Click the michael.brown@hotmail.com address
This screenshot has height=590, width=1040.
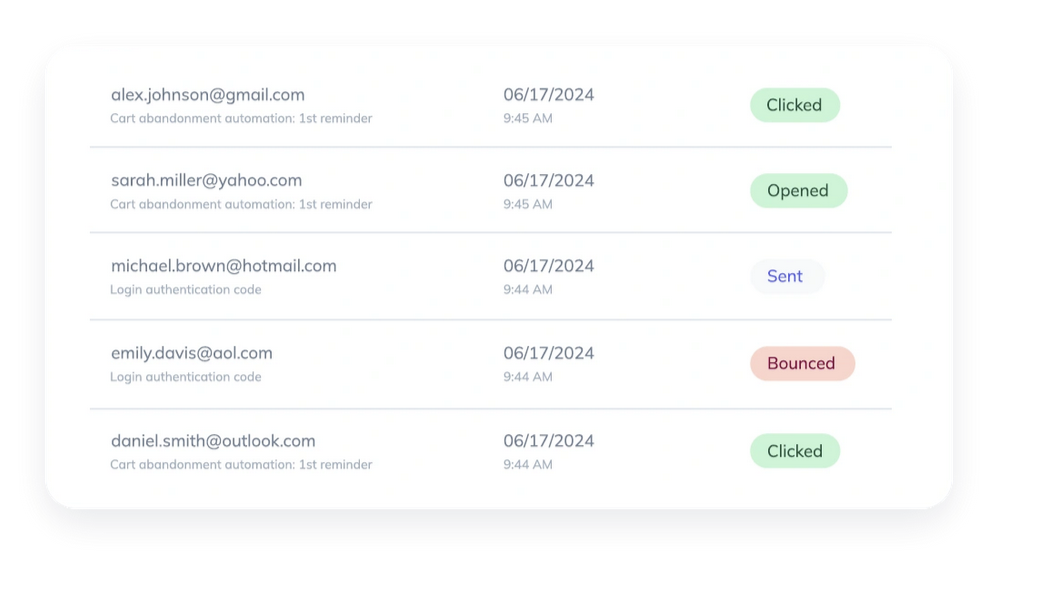223,266
